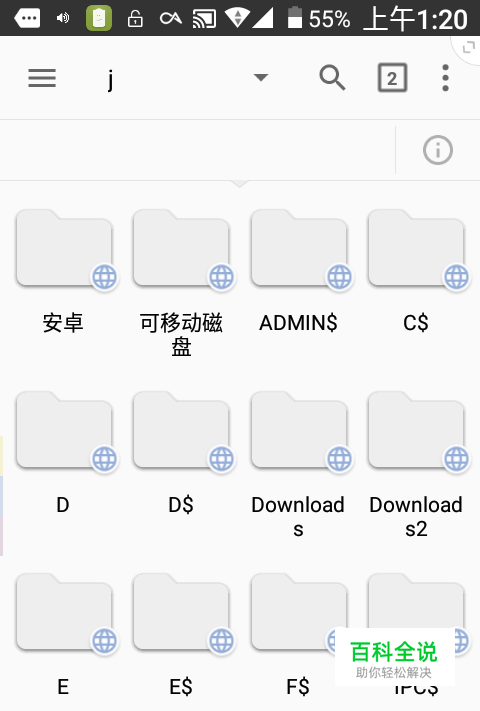Select the 可移动磁盘 label text
Screen dimensions: 480x711
tap(181, 335)
